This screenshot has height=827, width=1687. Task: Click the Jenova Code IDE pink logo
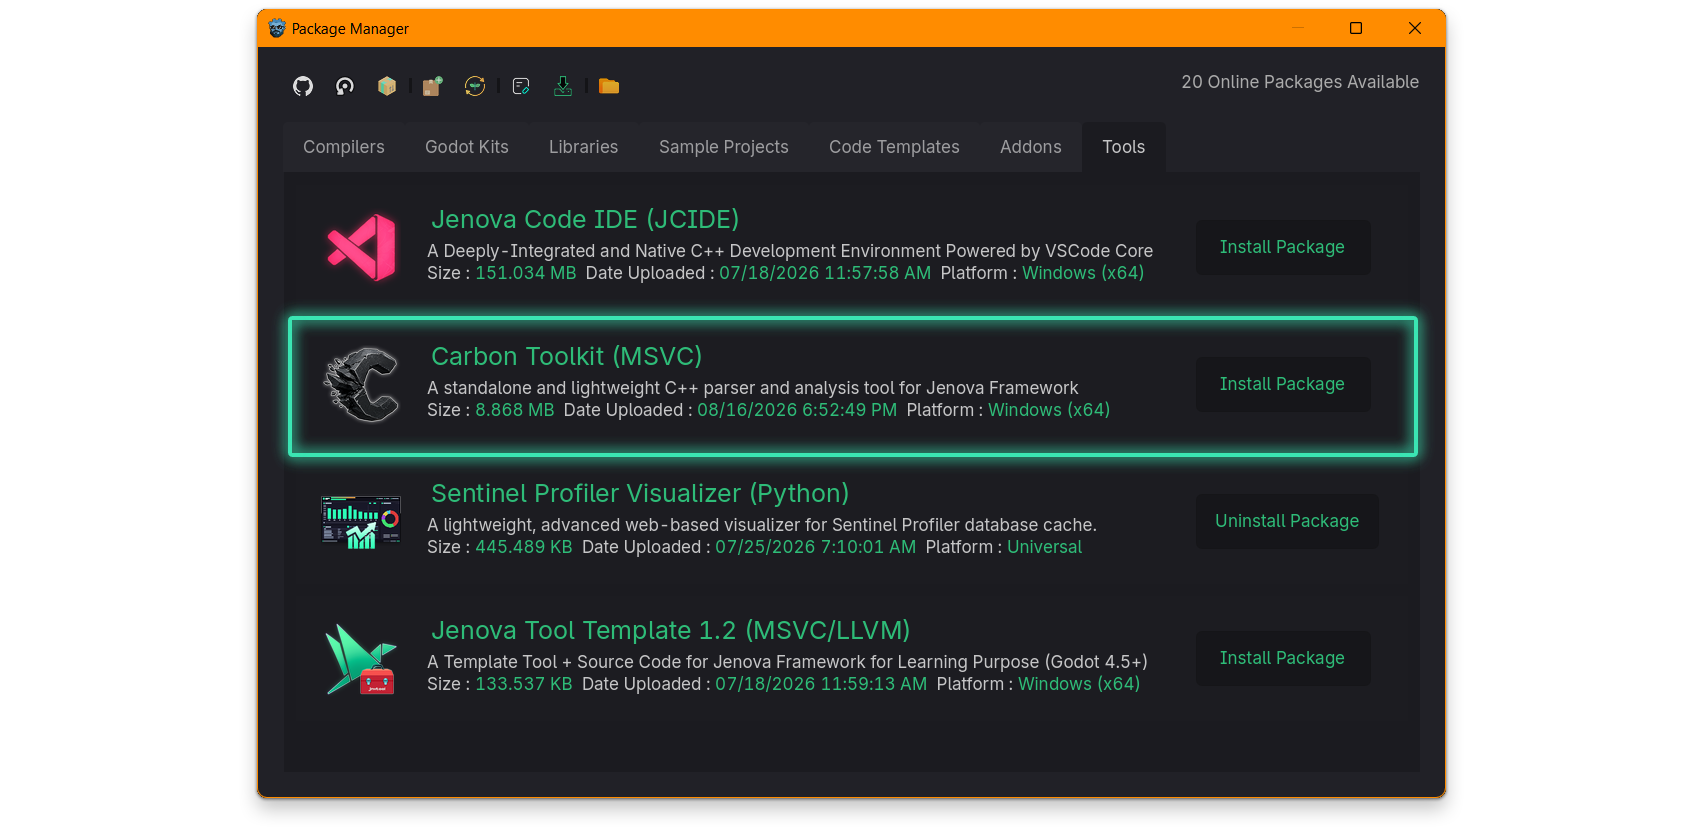[x=362, y=248]
